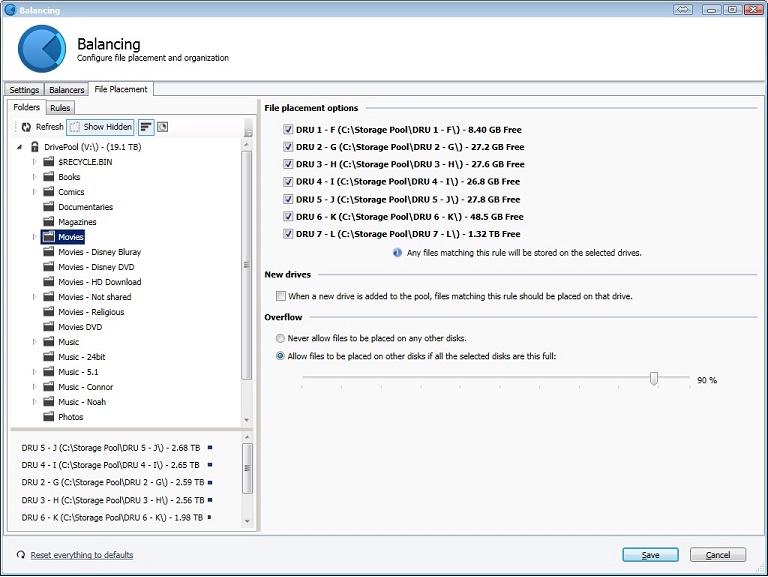Uncheck DRU 1 - F drive checkbox
This screenshot has width=768, height=577.
pyautogui.click(x=288, y=129)
